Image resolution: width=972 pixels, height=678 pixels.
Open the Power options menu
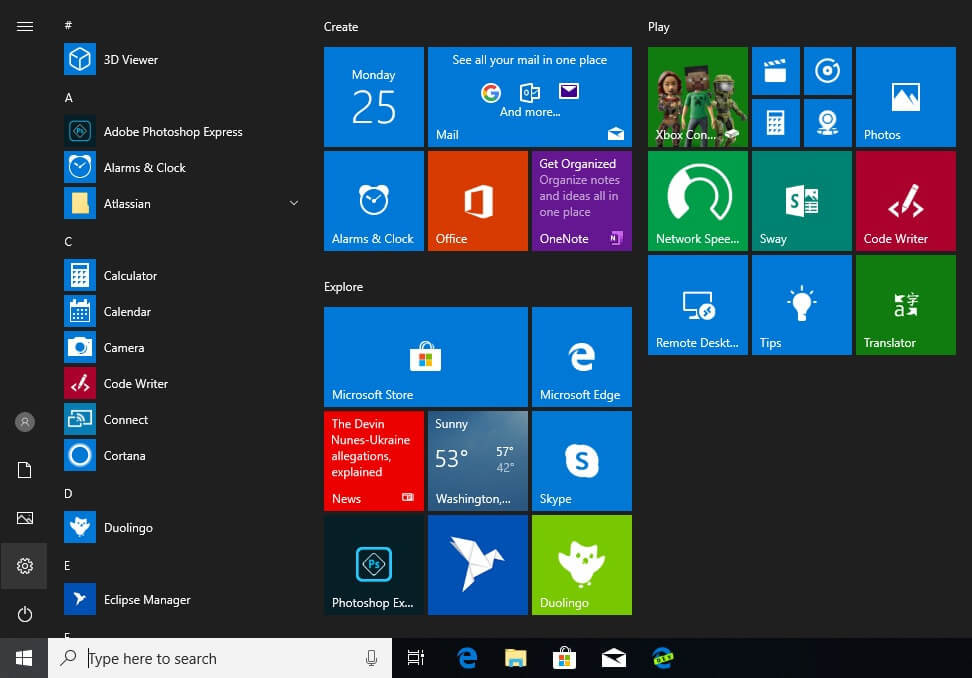pos(25,614)
